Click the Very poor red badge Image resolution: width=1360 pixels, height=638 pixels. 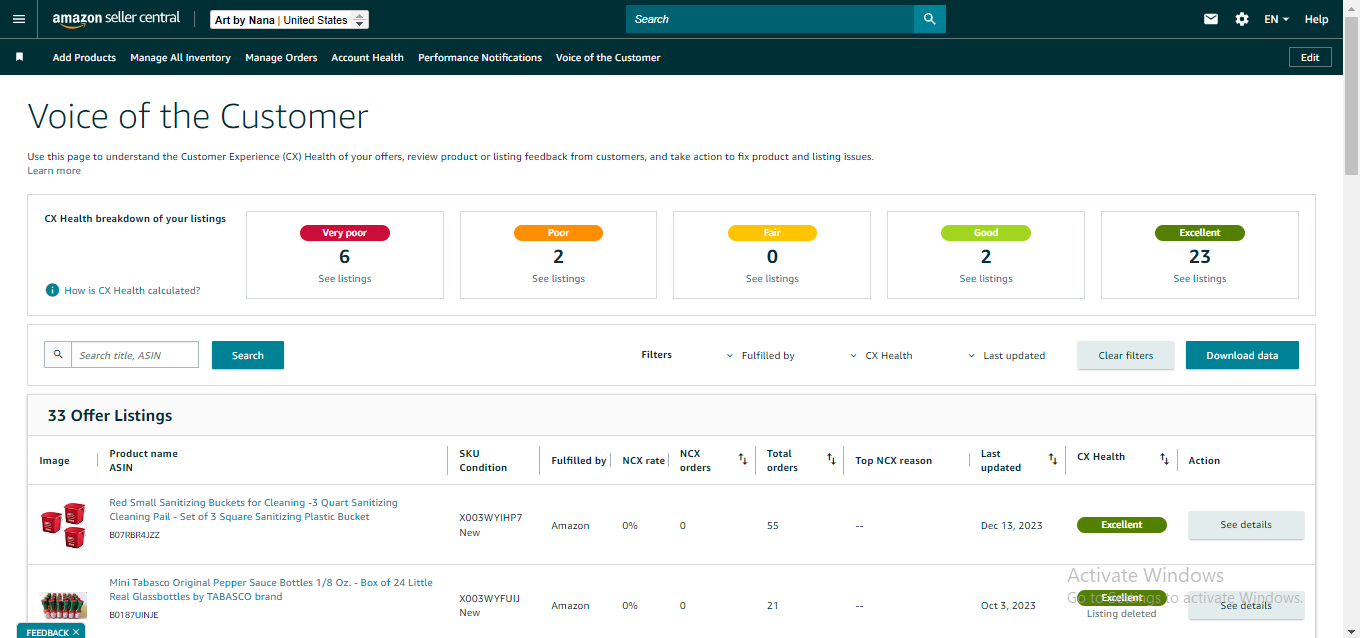(345, 233)
